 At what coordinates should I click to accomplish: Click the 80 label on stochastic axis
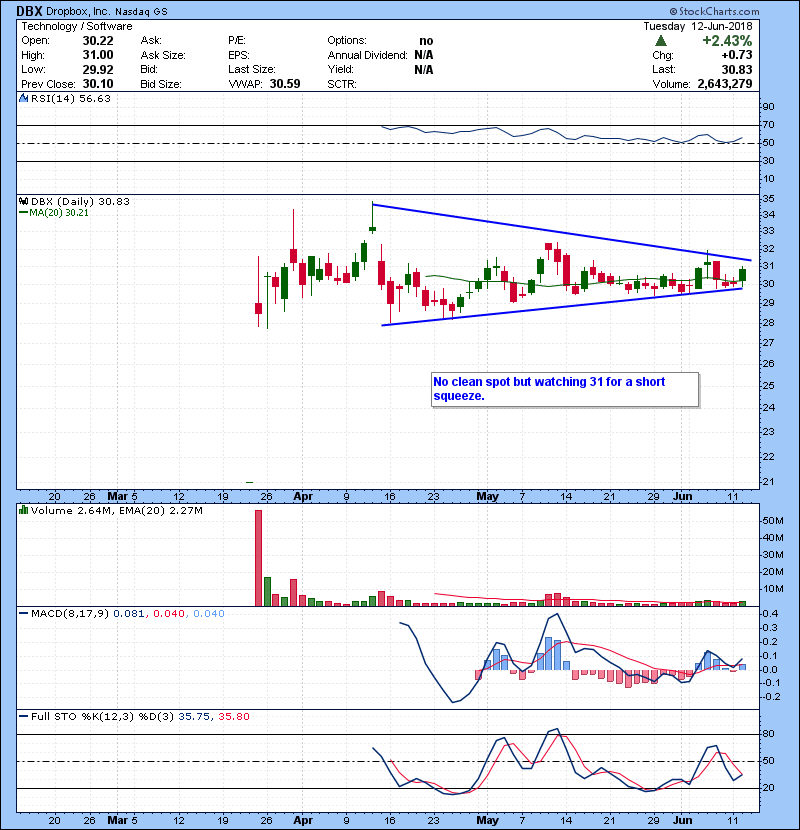(768, 734)
